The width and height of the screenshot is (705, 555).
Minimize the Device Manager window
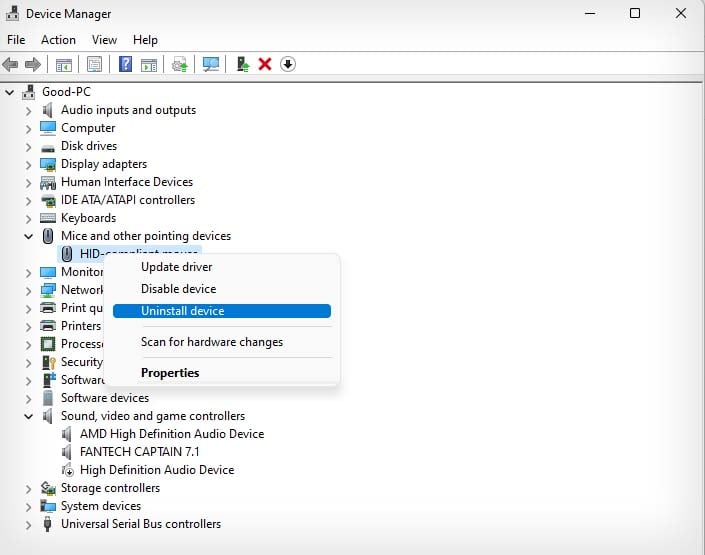(x=590, y=13)
